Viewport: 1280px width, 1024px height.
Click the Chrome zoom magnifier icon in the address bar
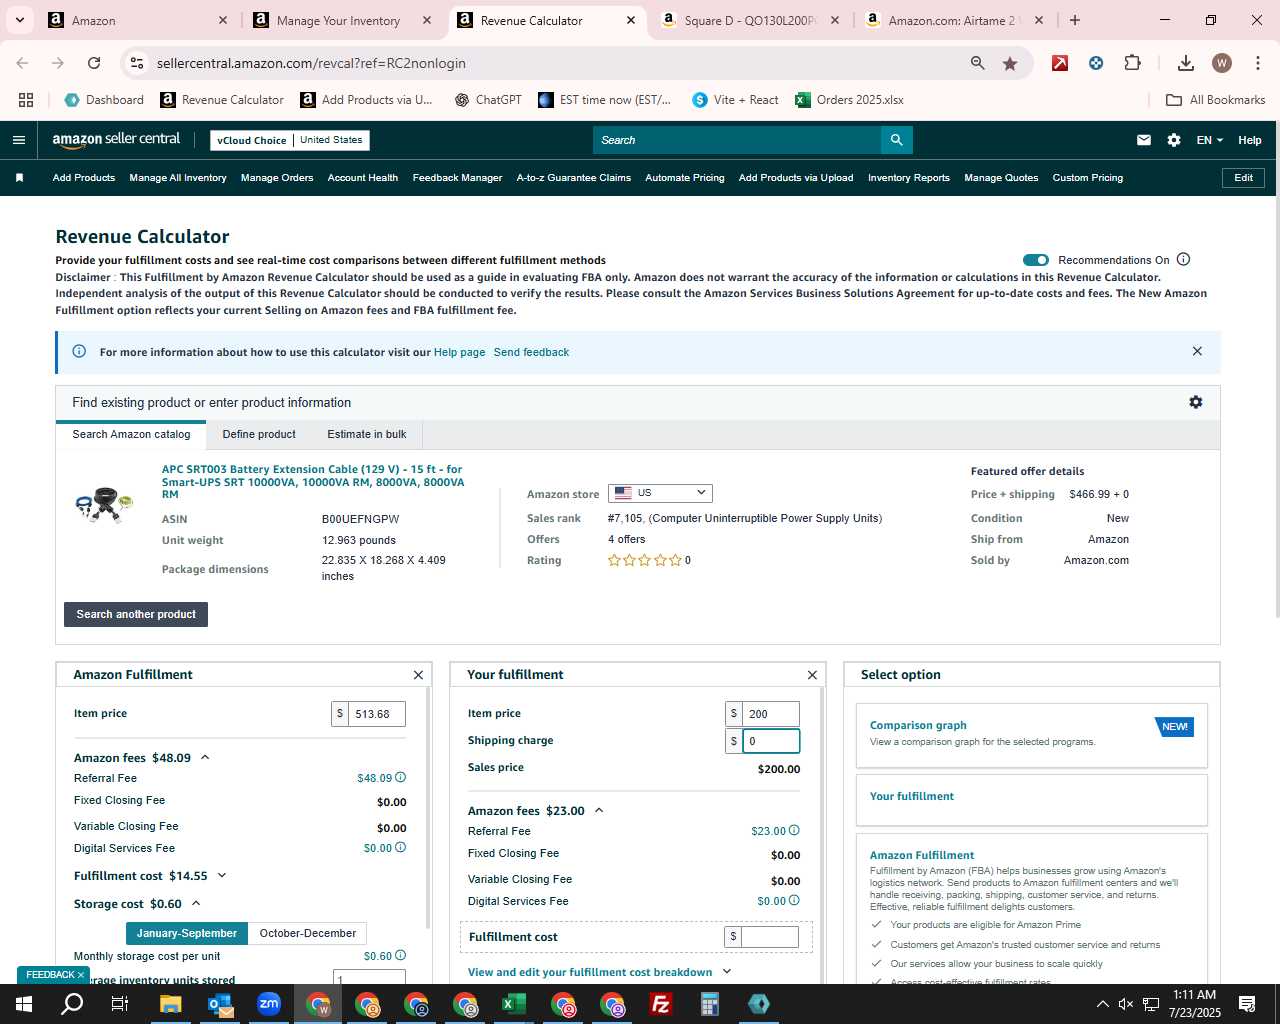point(977,63)
